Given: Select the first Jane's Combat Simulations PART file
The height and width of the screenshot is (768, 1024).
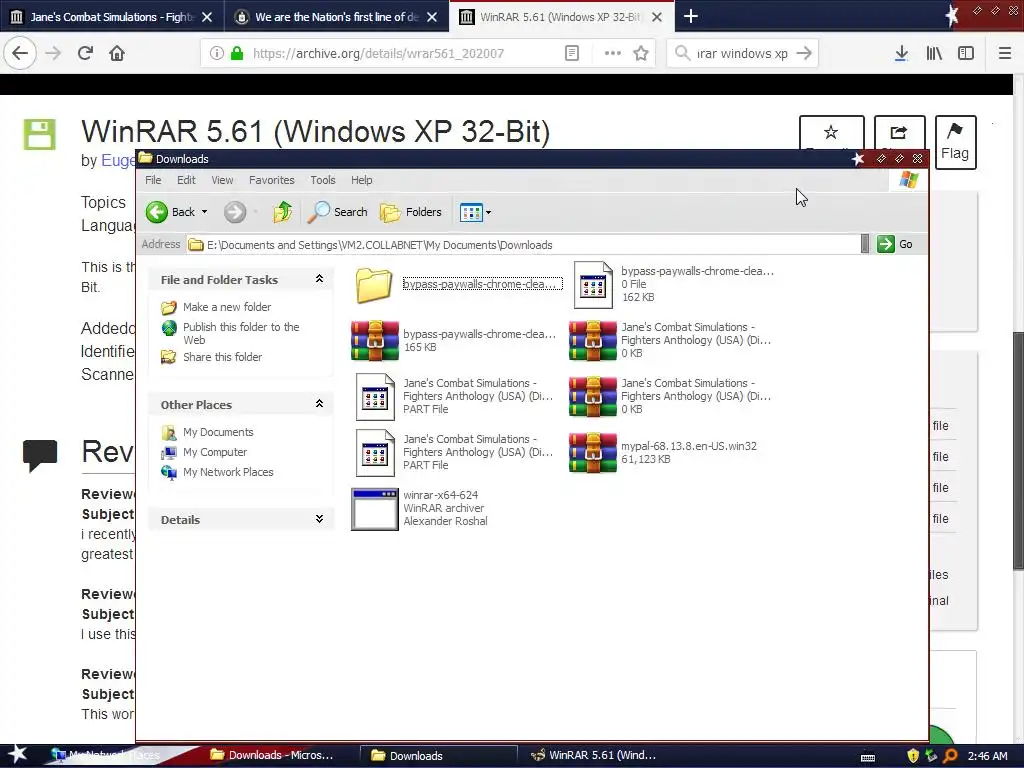Looking at the screenshot, I should pyautogui.click(x=375, y=396).
